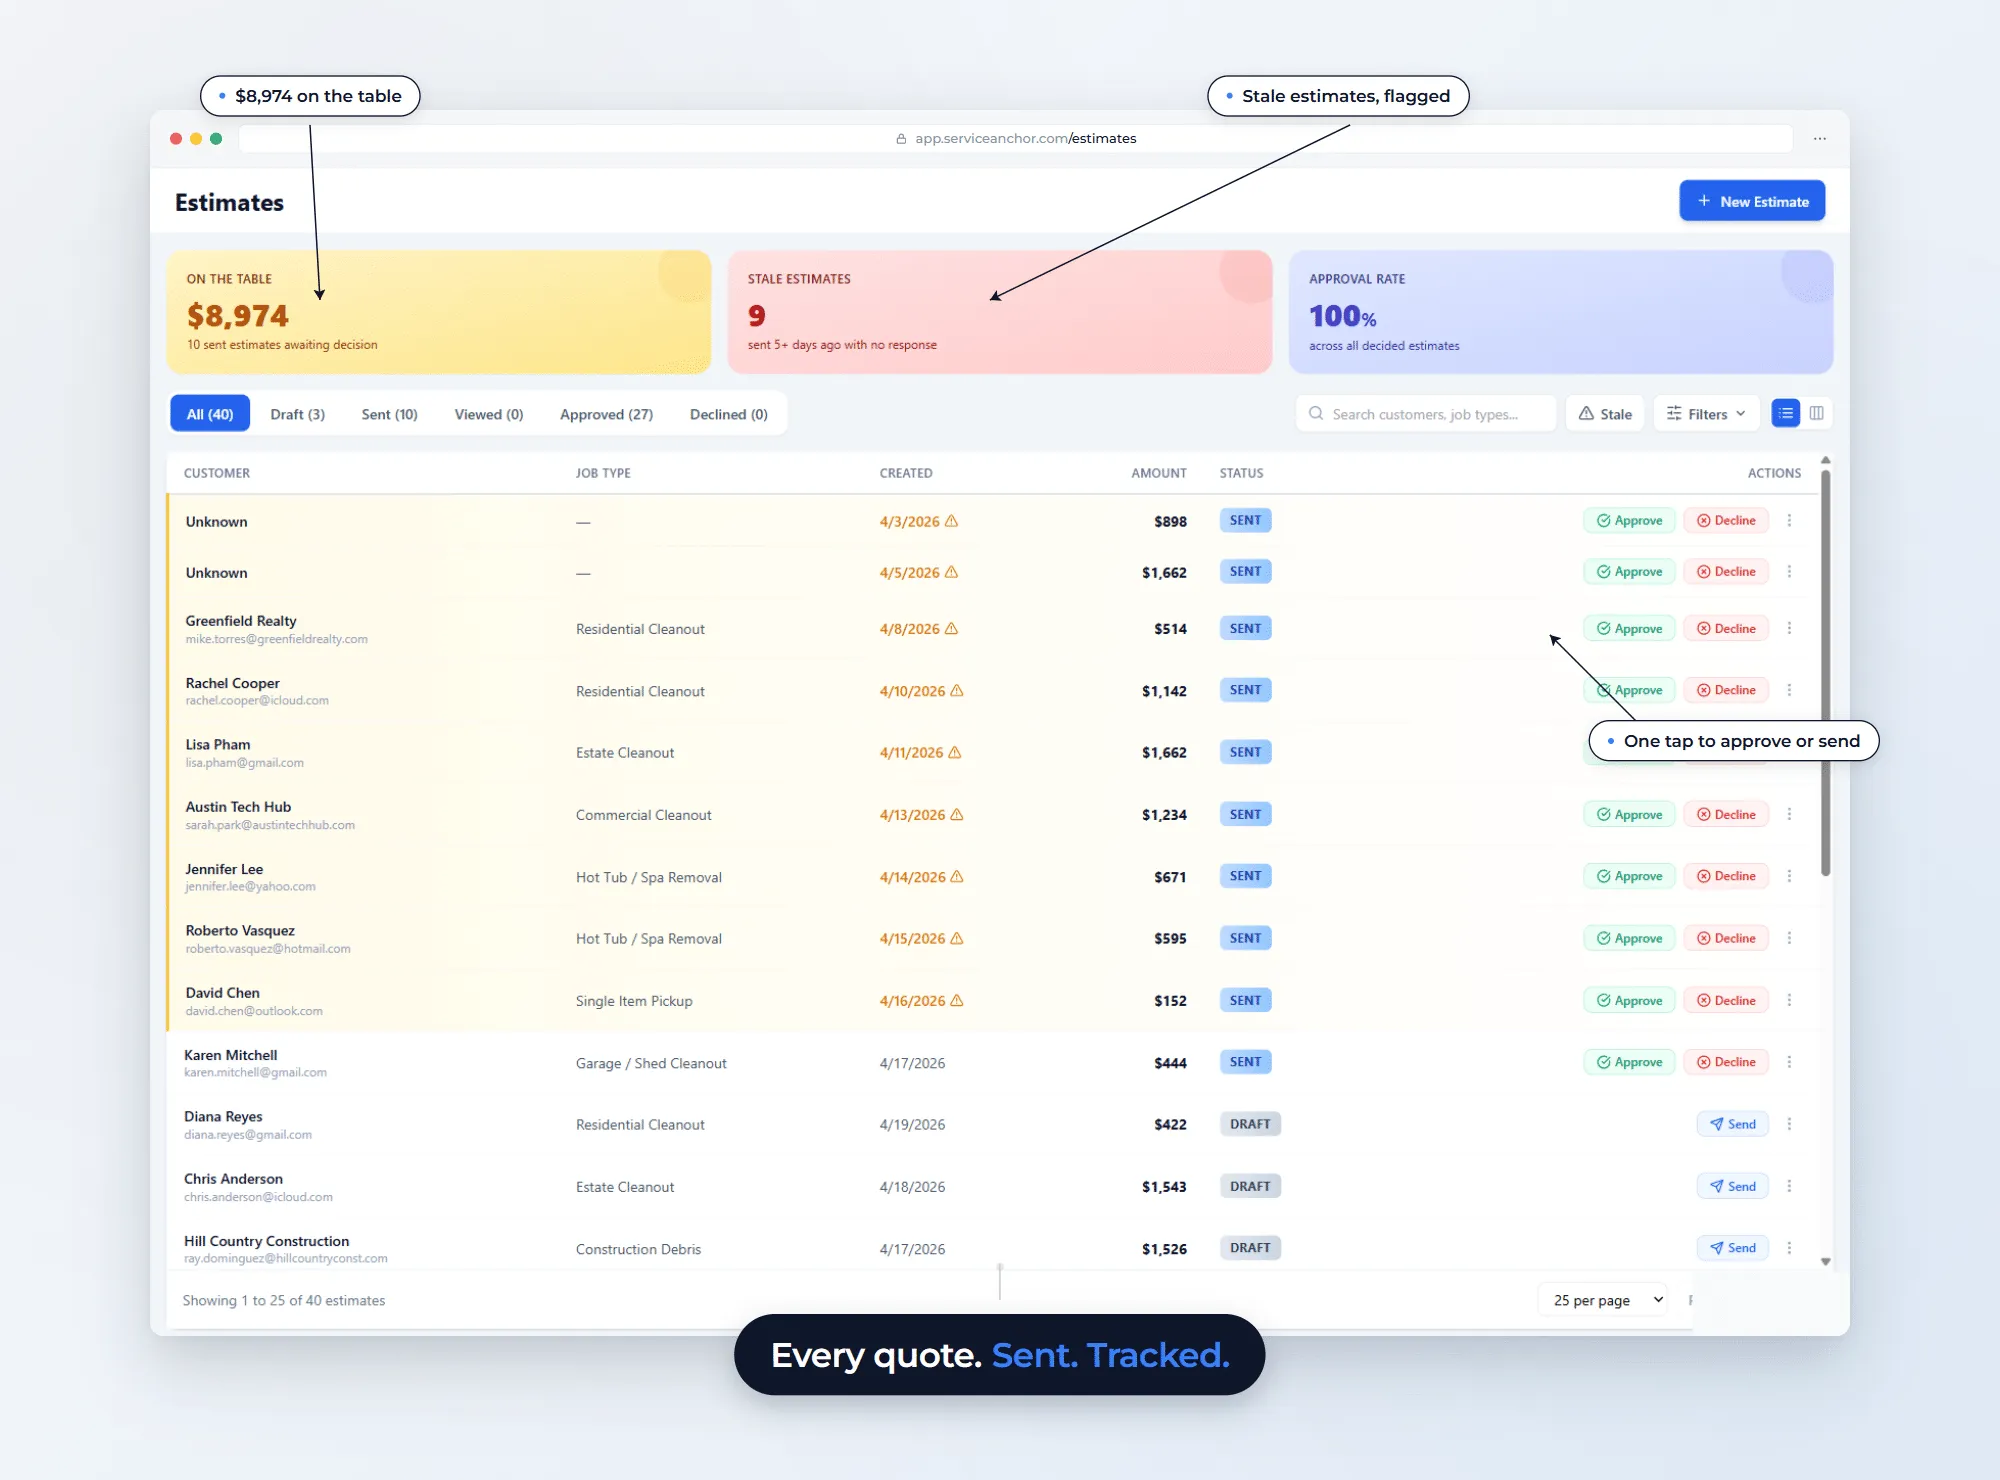
Task: Click SENT status badge for Lisa Pham
Action: pos(1245,752)
